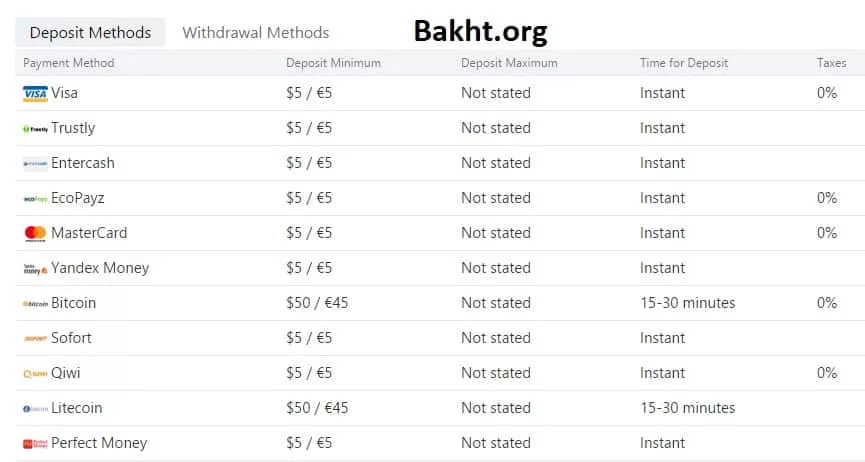Image resolution: width=865 pixels, height=462 pixels.
Task: Click the Bitcoin logo icon
Action: tap(35, 303)
